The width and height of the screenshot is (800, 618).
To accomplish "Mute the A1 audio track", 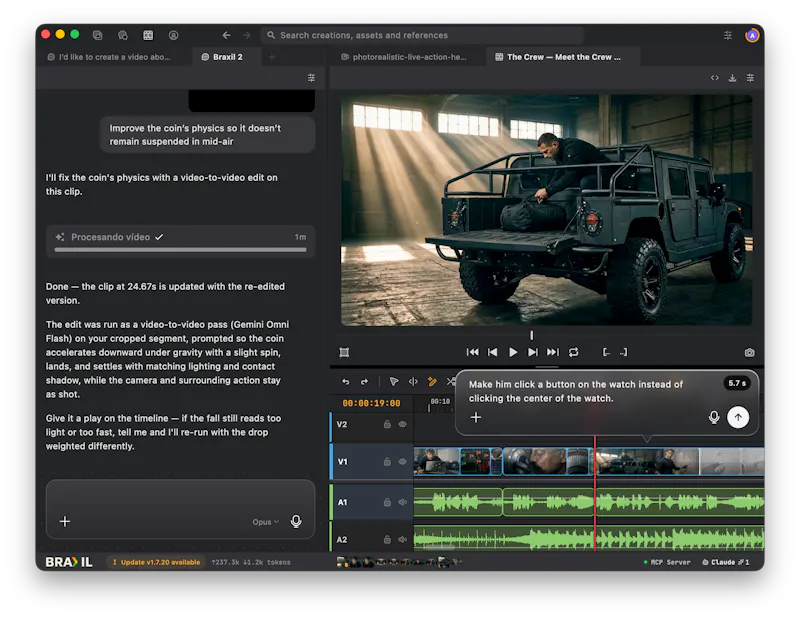I will pos(403,502).
